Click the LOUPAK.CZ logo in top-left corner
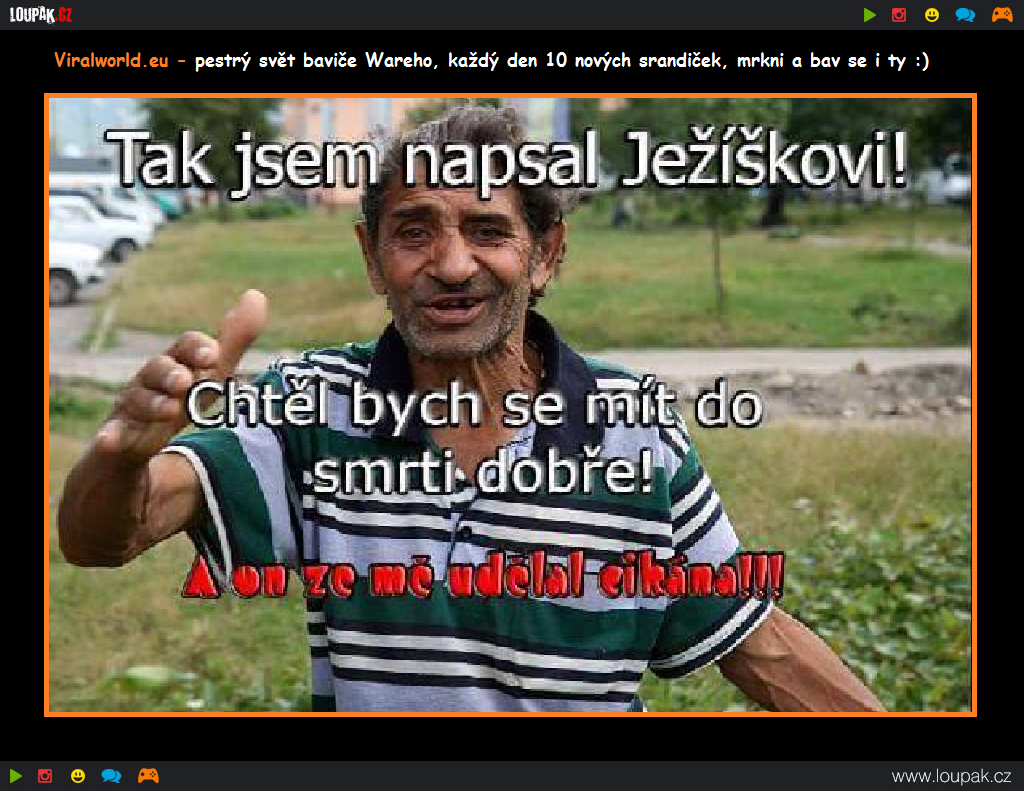 point(41,14)
